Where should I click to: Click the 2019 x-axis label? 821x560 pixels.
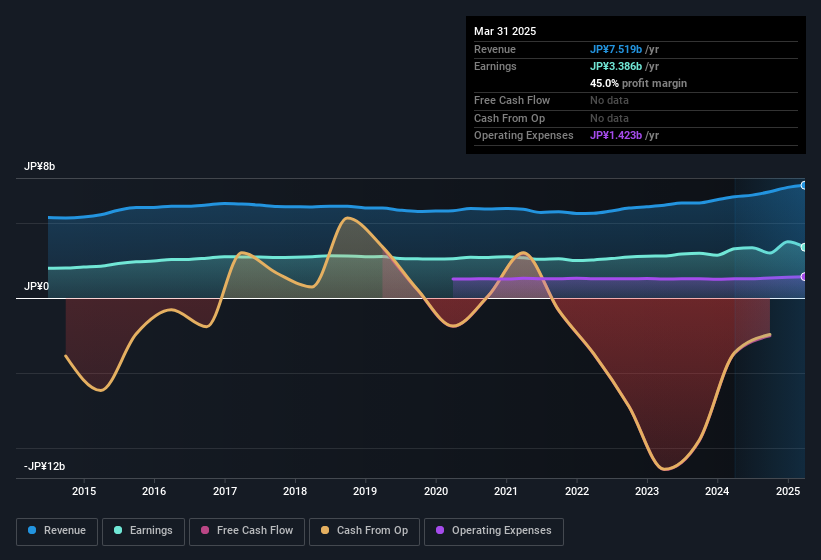365,491
